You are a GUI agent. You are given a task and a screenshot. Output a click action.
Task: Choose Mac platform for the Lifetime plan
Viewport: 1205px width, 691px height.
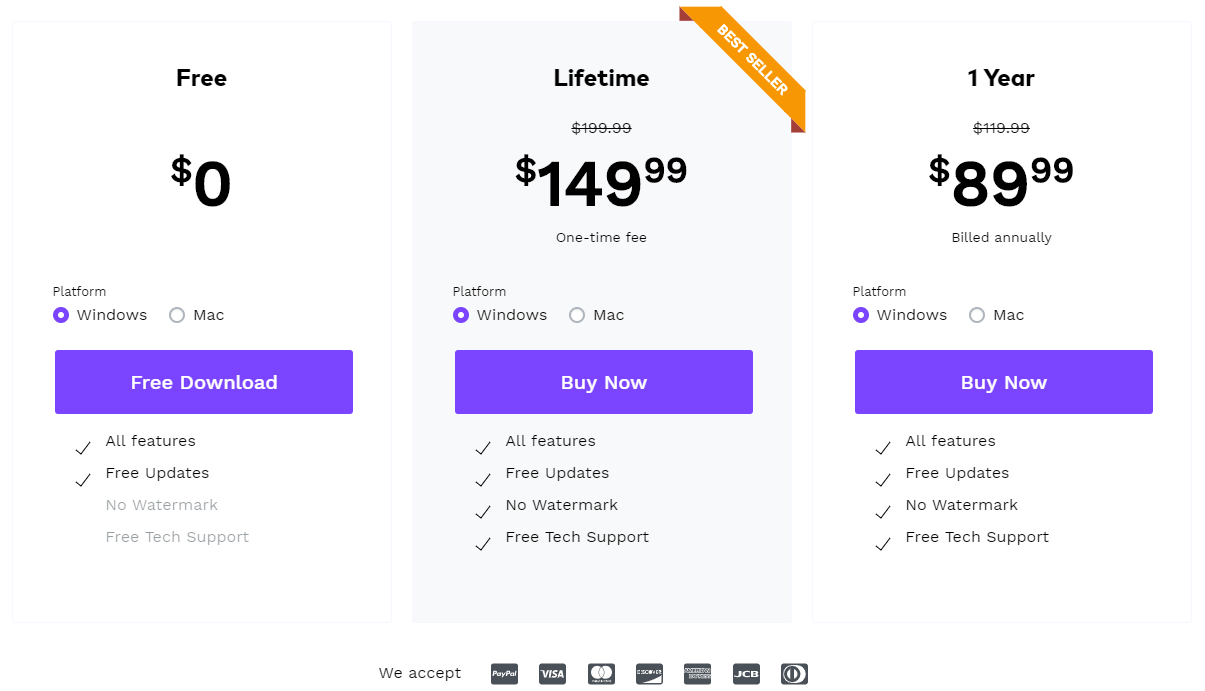577,315
